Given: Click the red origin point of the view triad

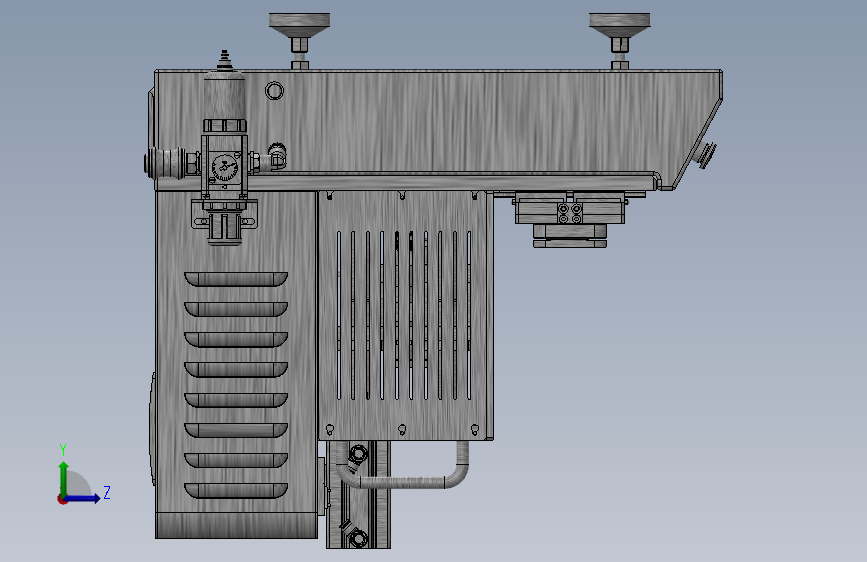Looking at the screenshot, I should (62, 499).
